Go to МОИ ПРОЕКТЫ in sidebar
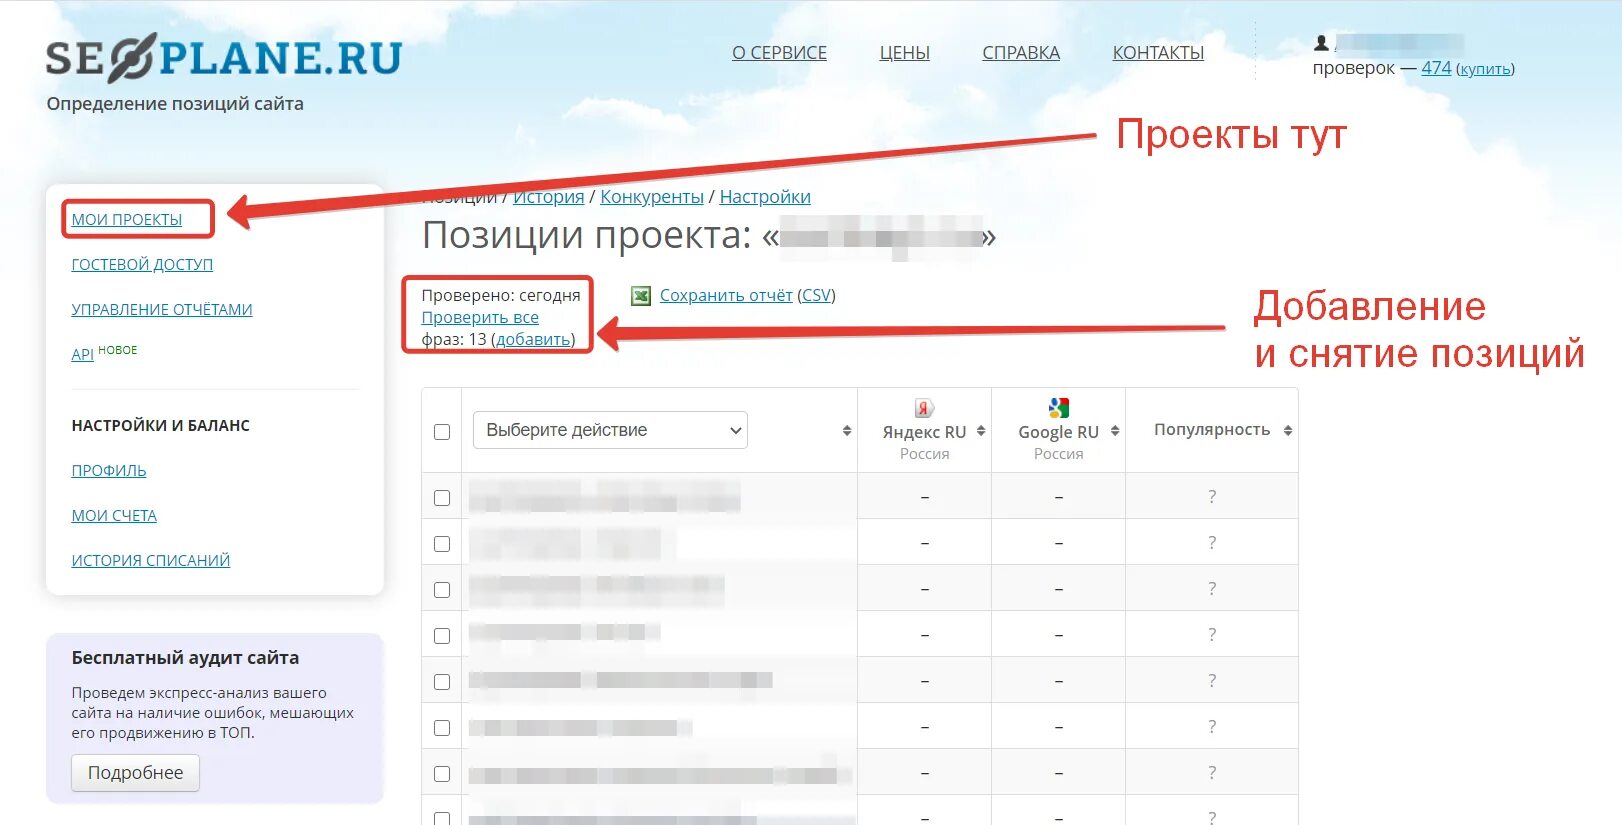 [x=127, y=219]
